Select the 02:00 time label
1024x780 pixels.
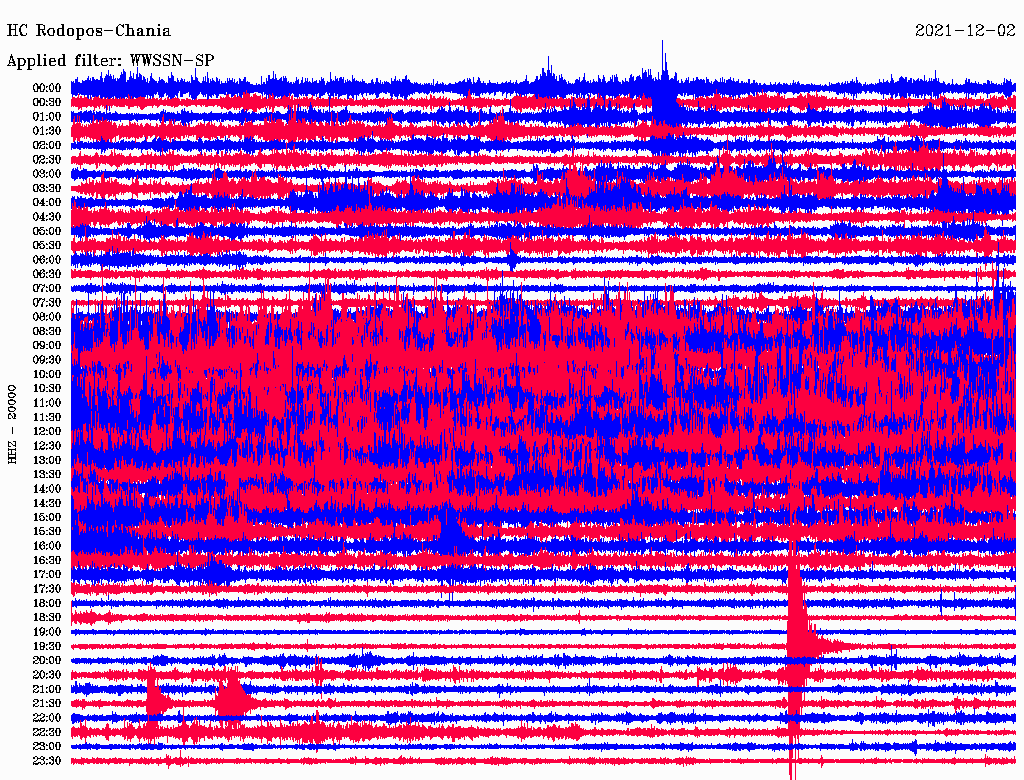(x=46, y=145)
